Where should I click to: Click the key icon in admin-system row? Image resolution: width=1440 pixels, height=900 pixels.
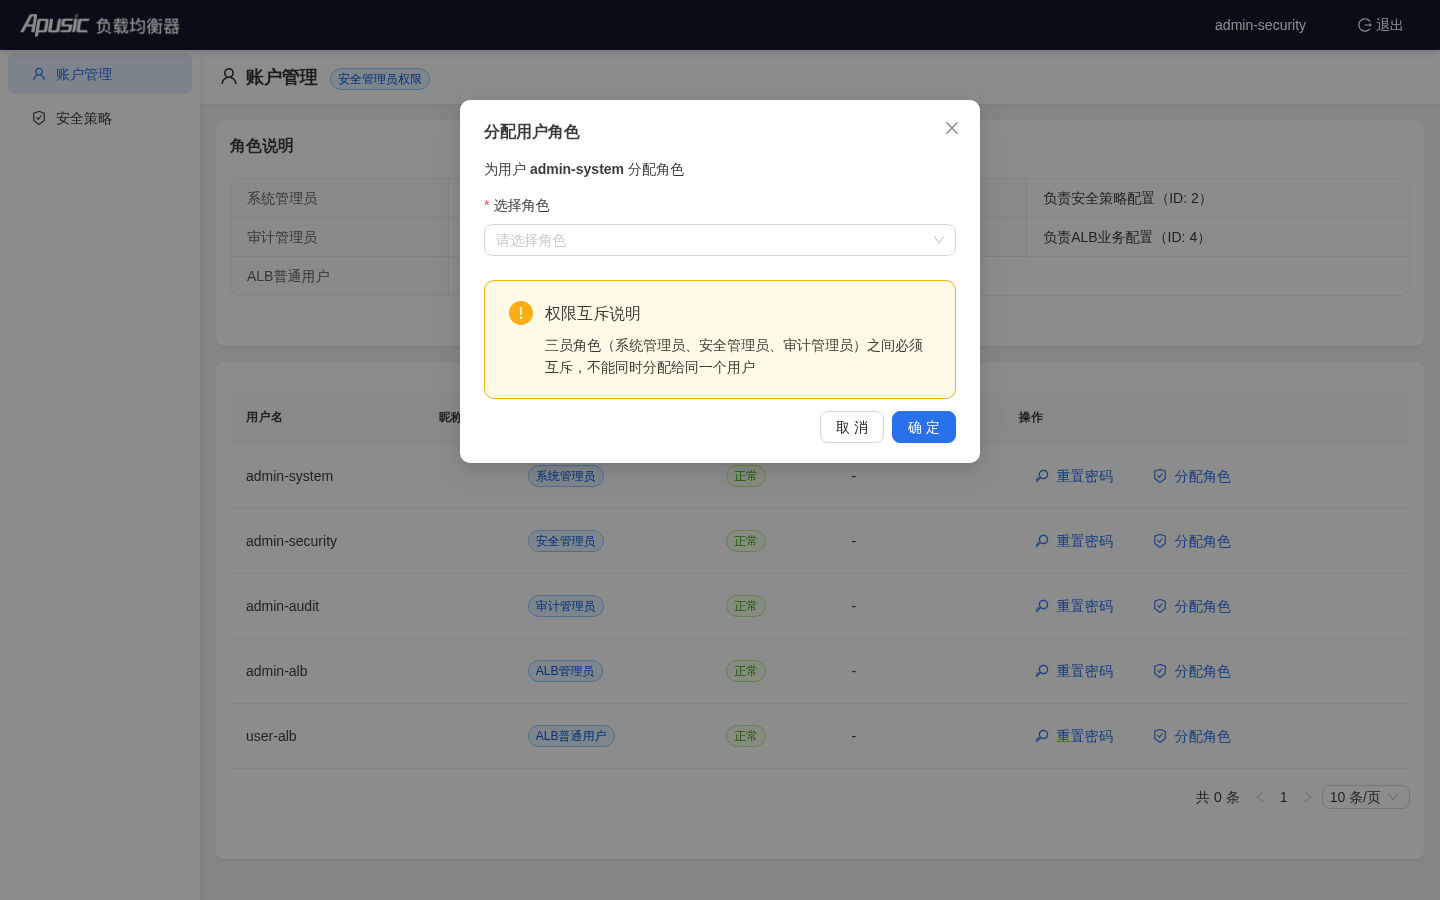(1042, 476)
